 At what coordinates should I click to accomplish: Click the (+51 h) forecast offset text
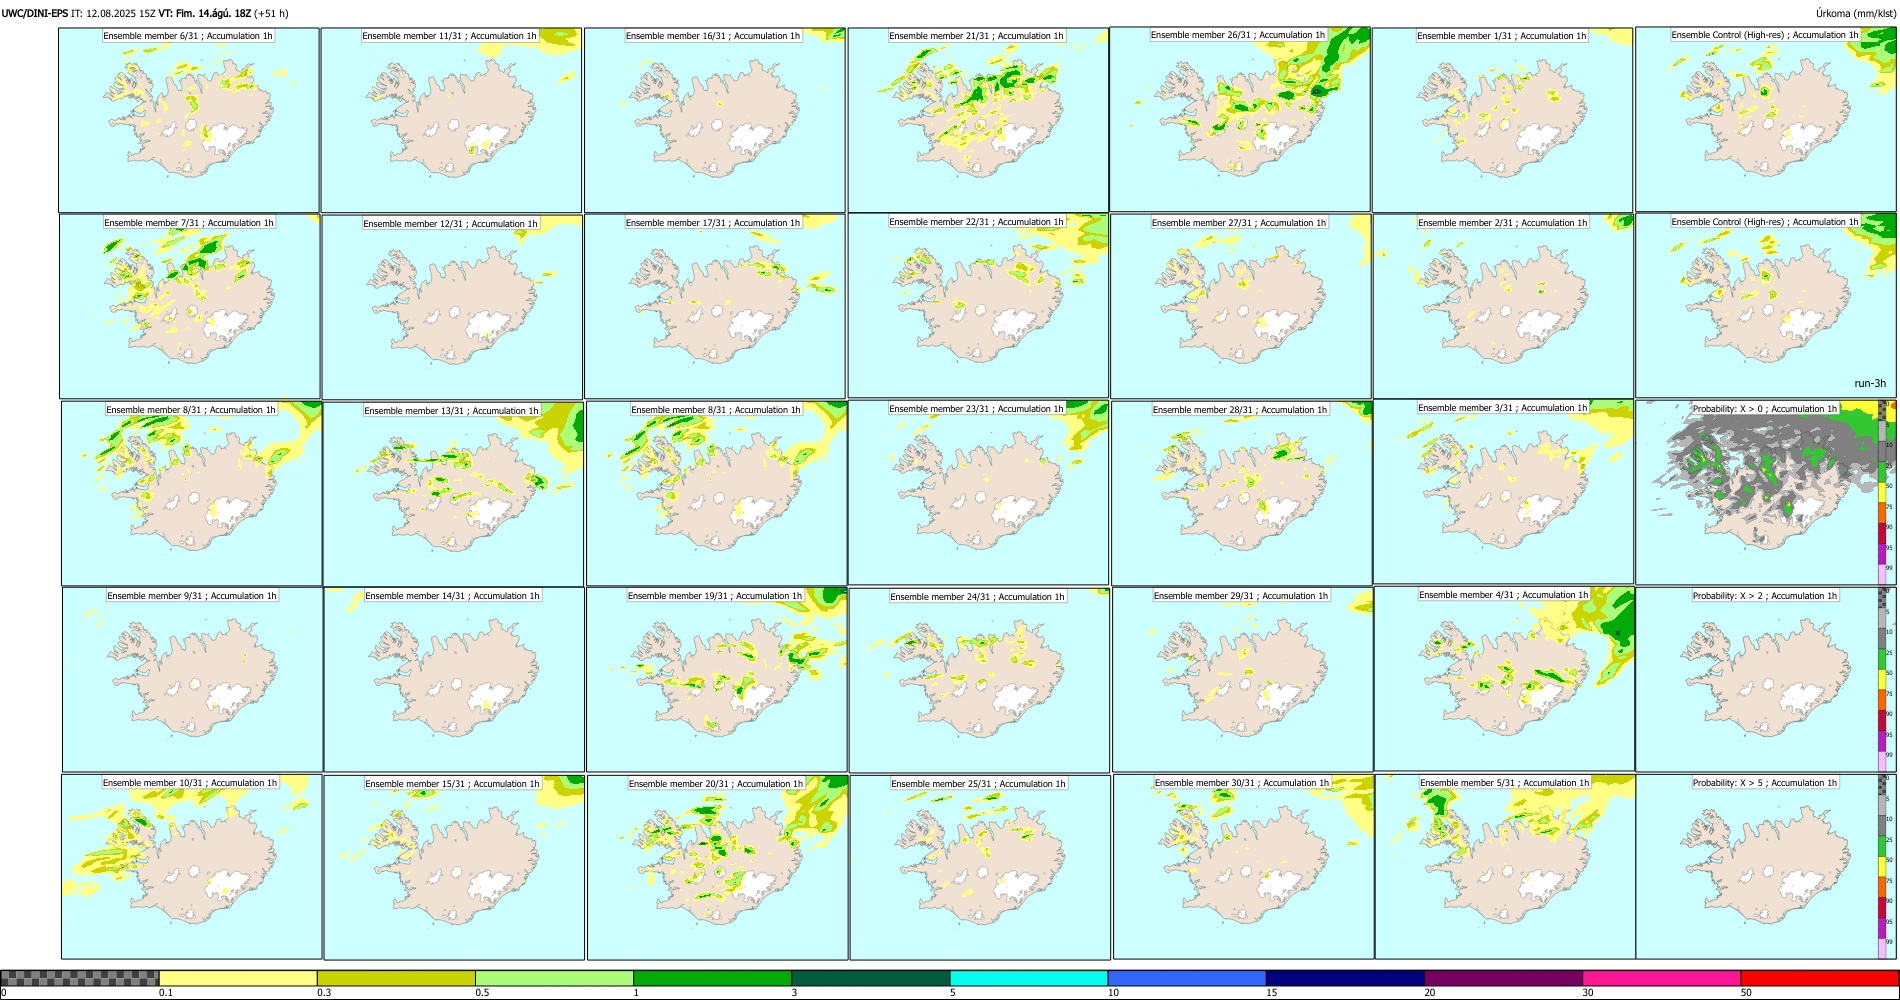click(272, 13)
